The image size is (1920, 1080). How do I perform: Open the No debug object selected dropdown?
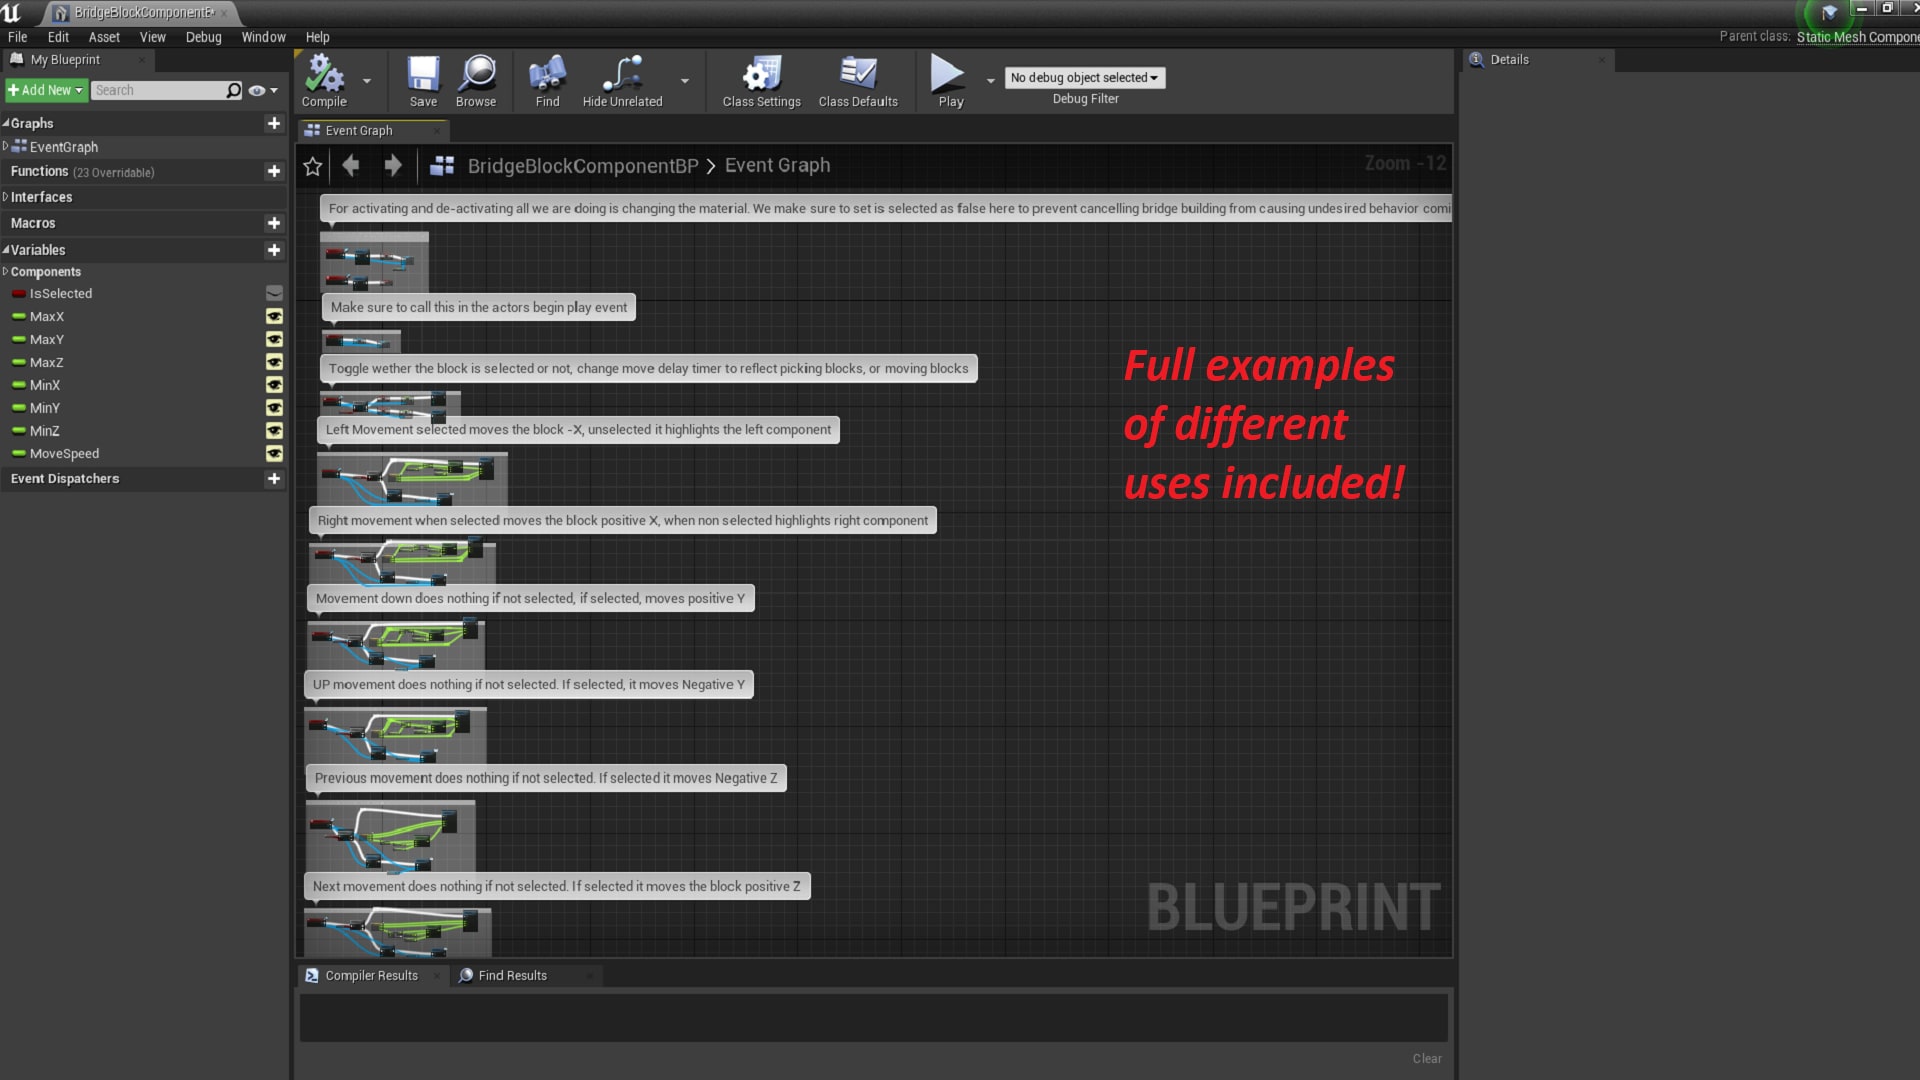point(1084,77)
